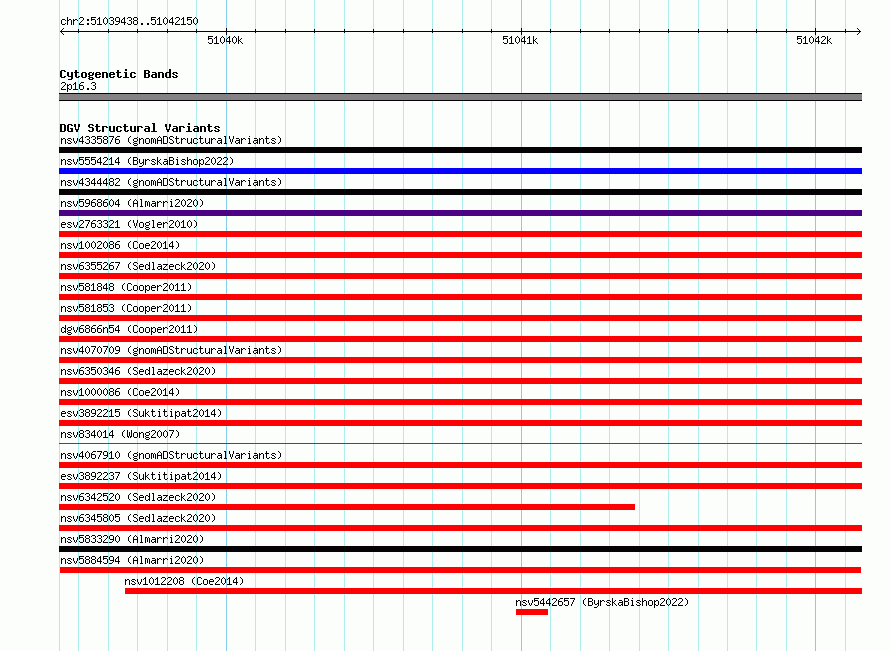Image resolution: width=890 pixels, height=651 pixels.
Task: Open nsv1012208 (Coe2014) label
Action: 184,581
